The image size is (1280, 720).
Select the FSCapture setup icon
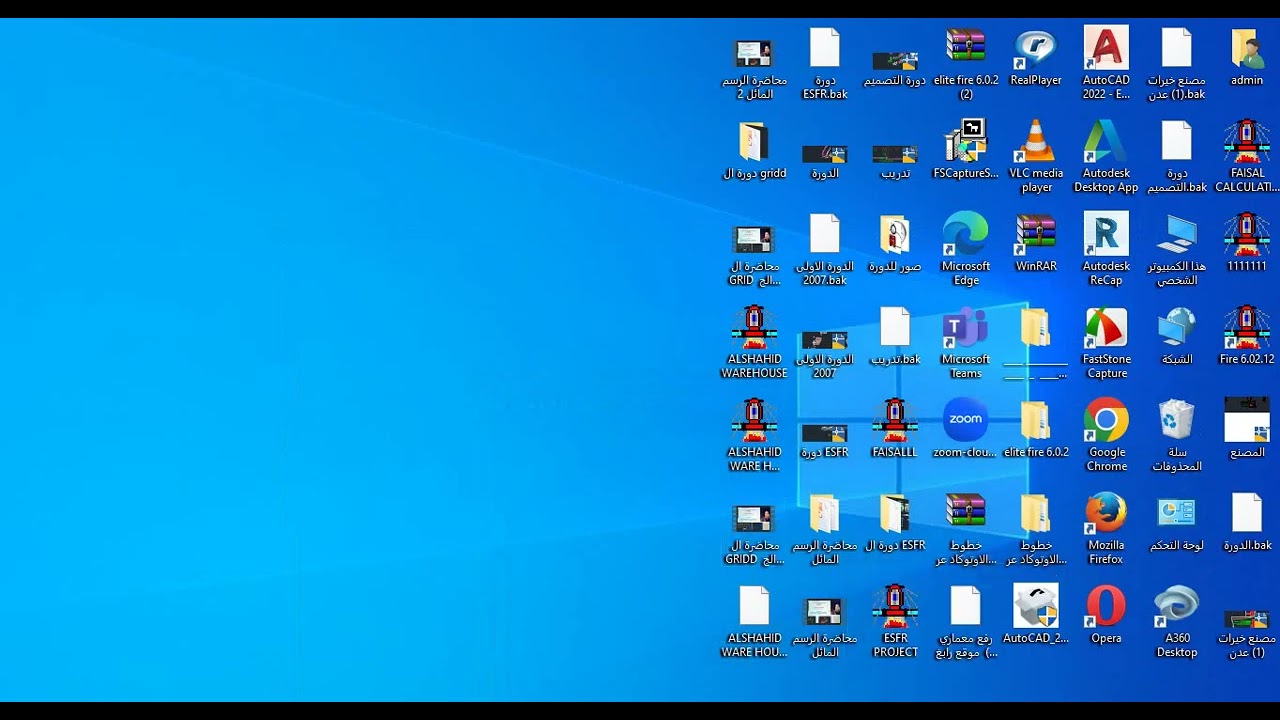coord(966,150)
